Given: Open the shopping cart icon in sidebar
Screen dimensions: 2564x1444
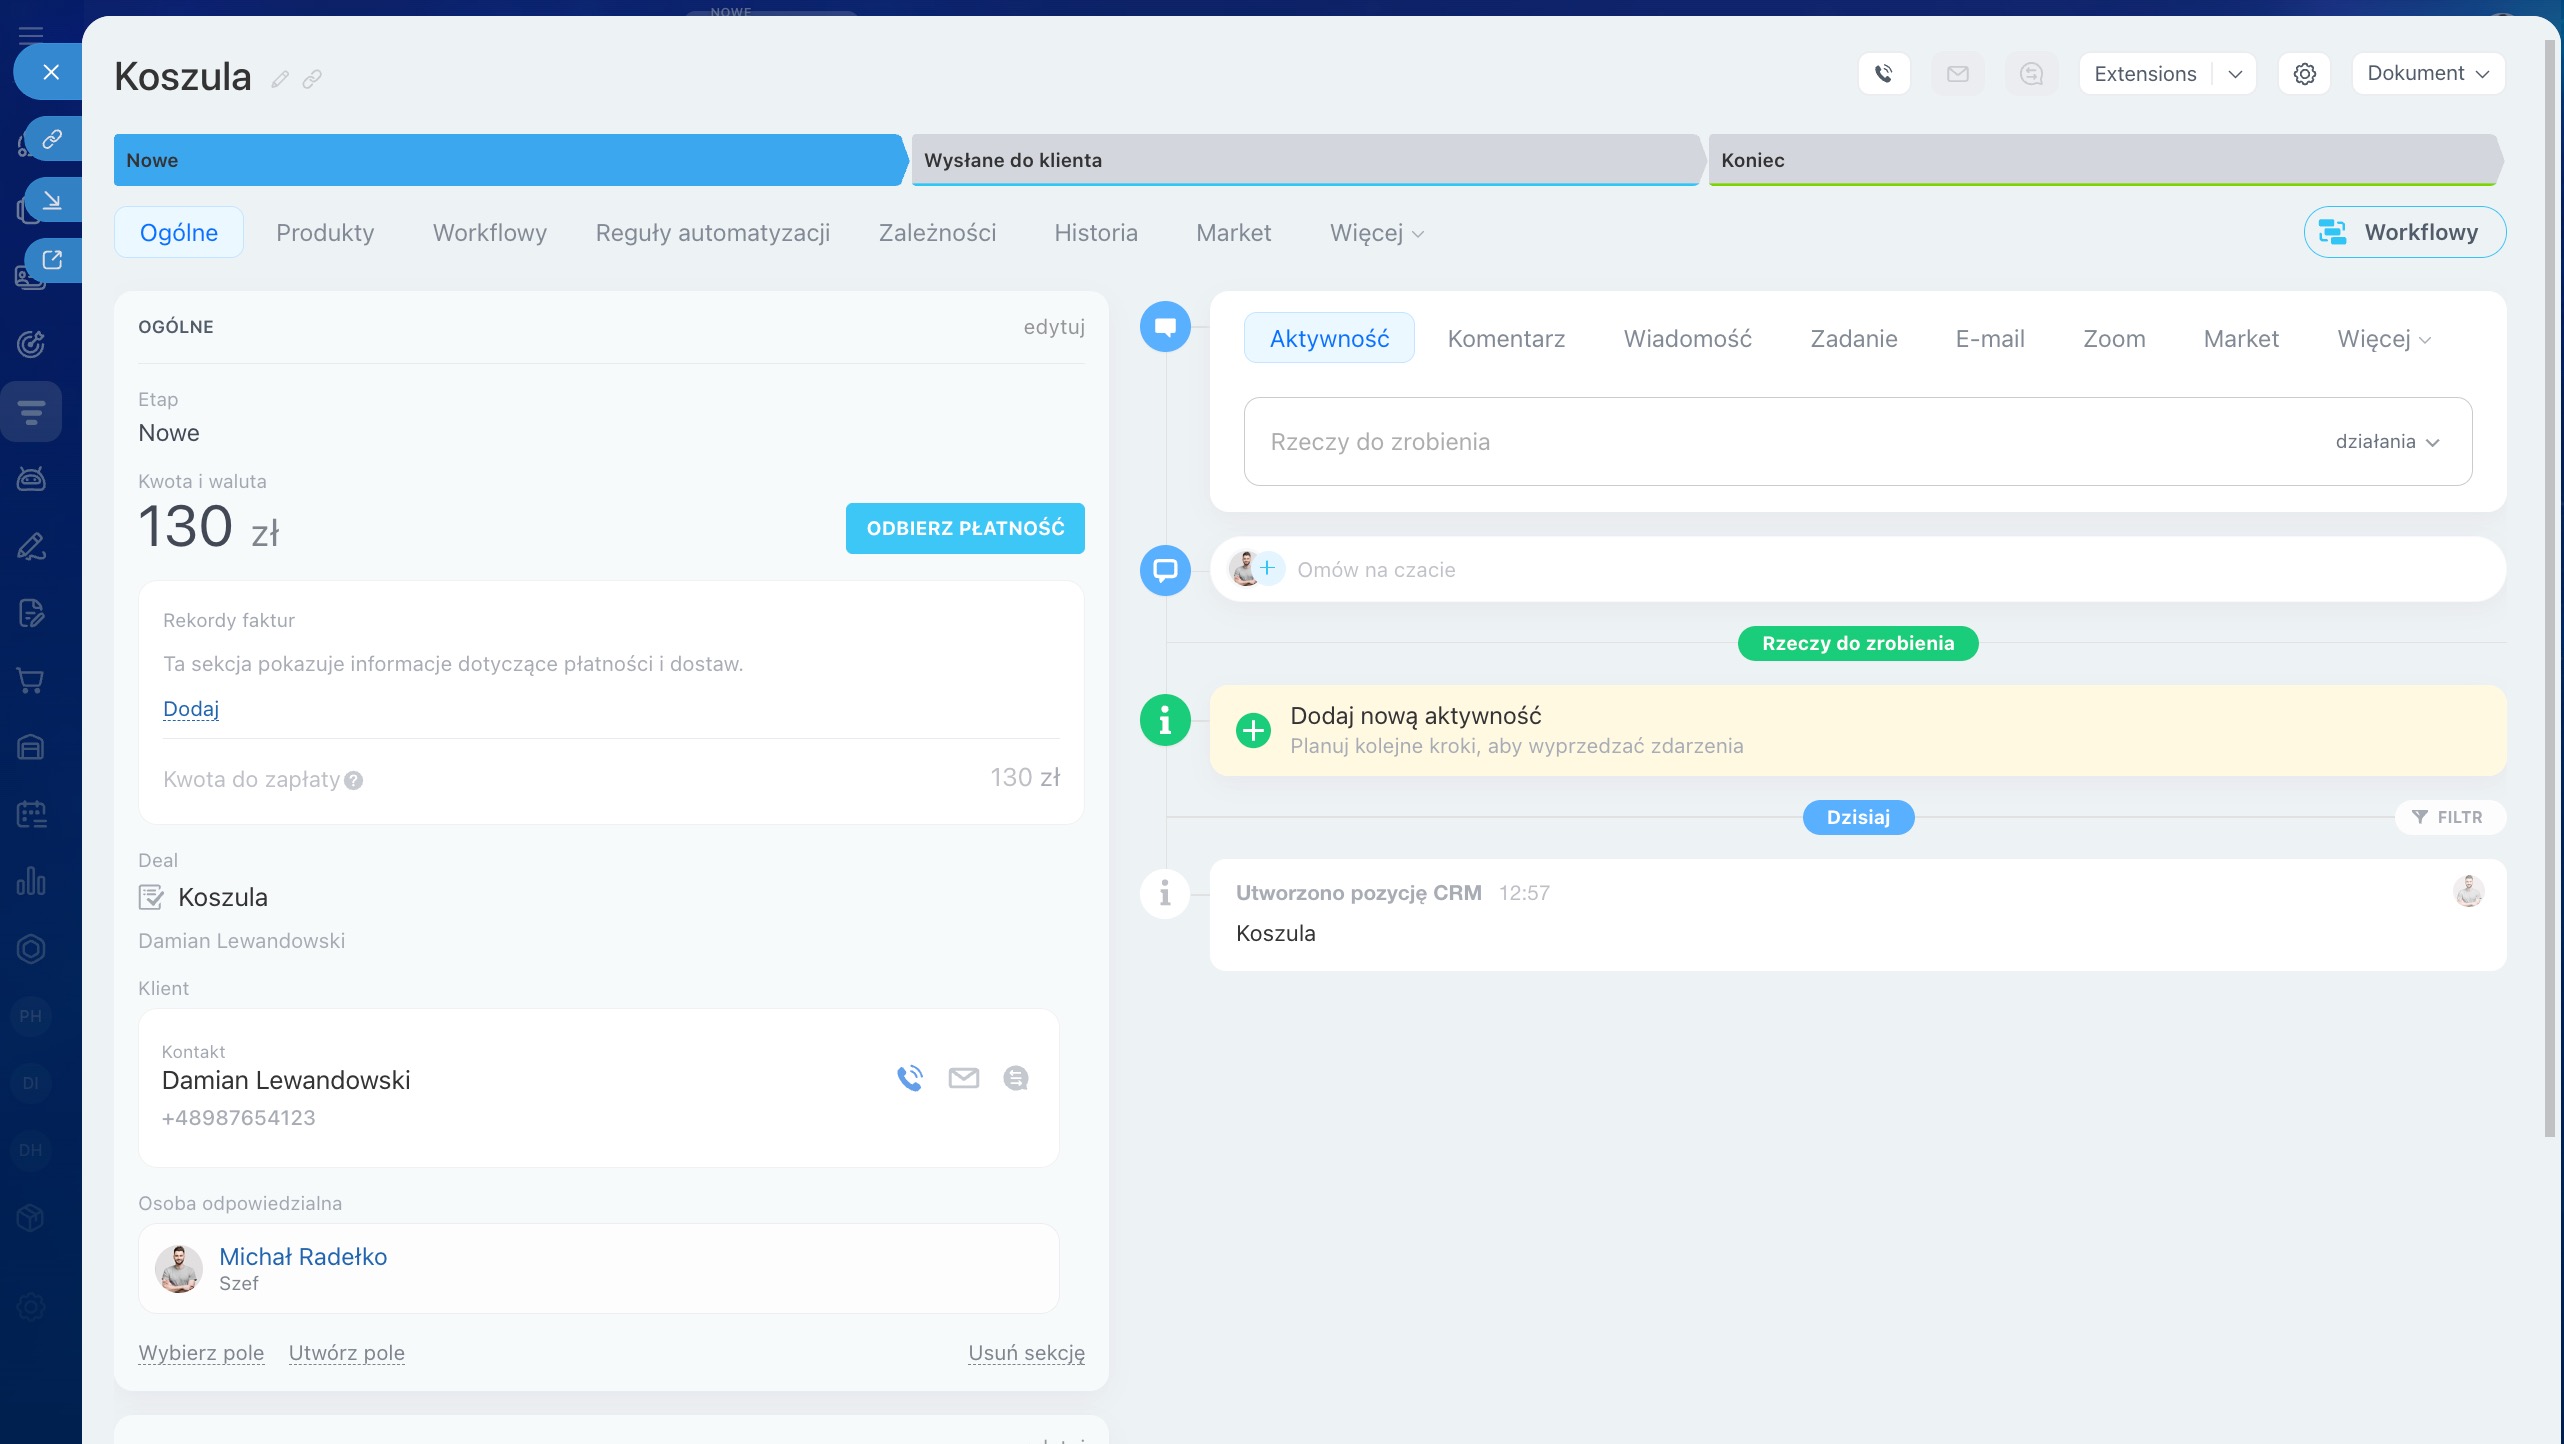Looking at the screenshot, I should (x=31, y=681).
